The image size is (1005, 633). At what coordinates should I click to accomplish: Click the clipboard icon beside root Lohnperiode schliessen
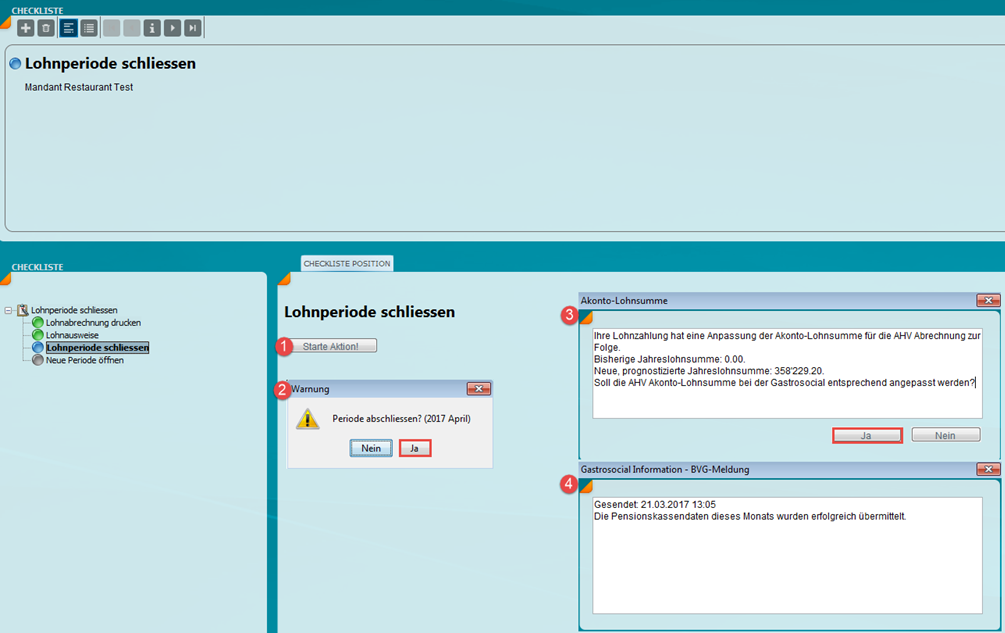[x=22, y=311]
